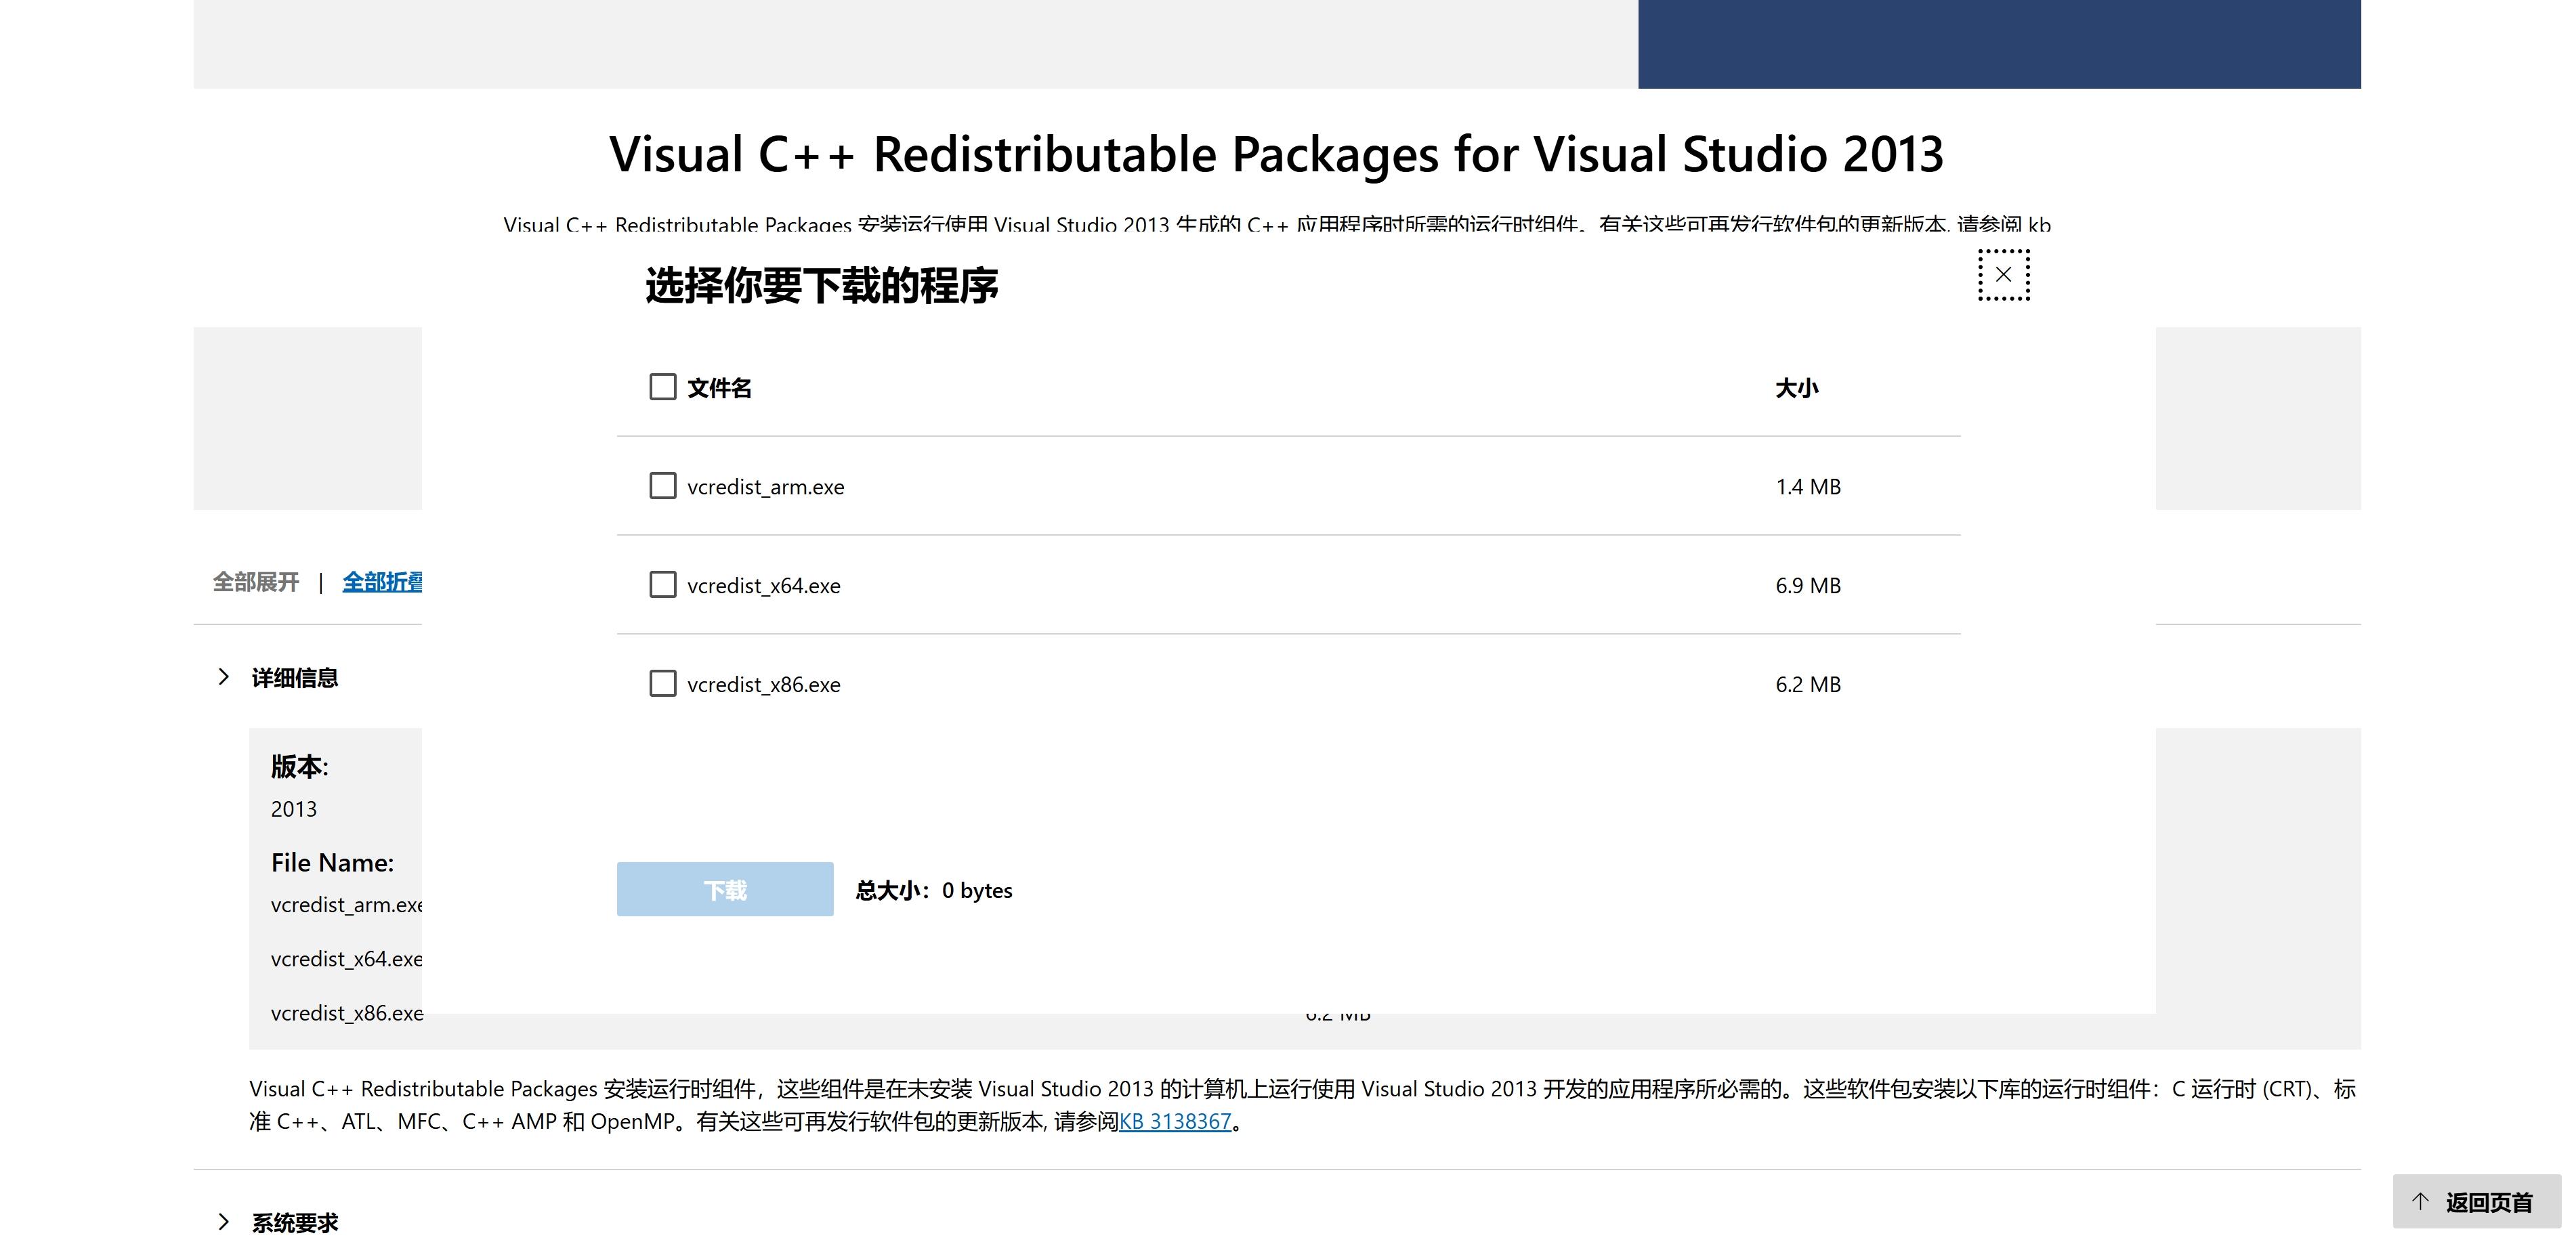Screen dimensions: 2576x1244
Task: Click vcredist_x86.exe in the background details panel
Action: click(x=346, y=1013)
